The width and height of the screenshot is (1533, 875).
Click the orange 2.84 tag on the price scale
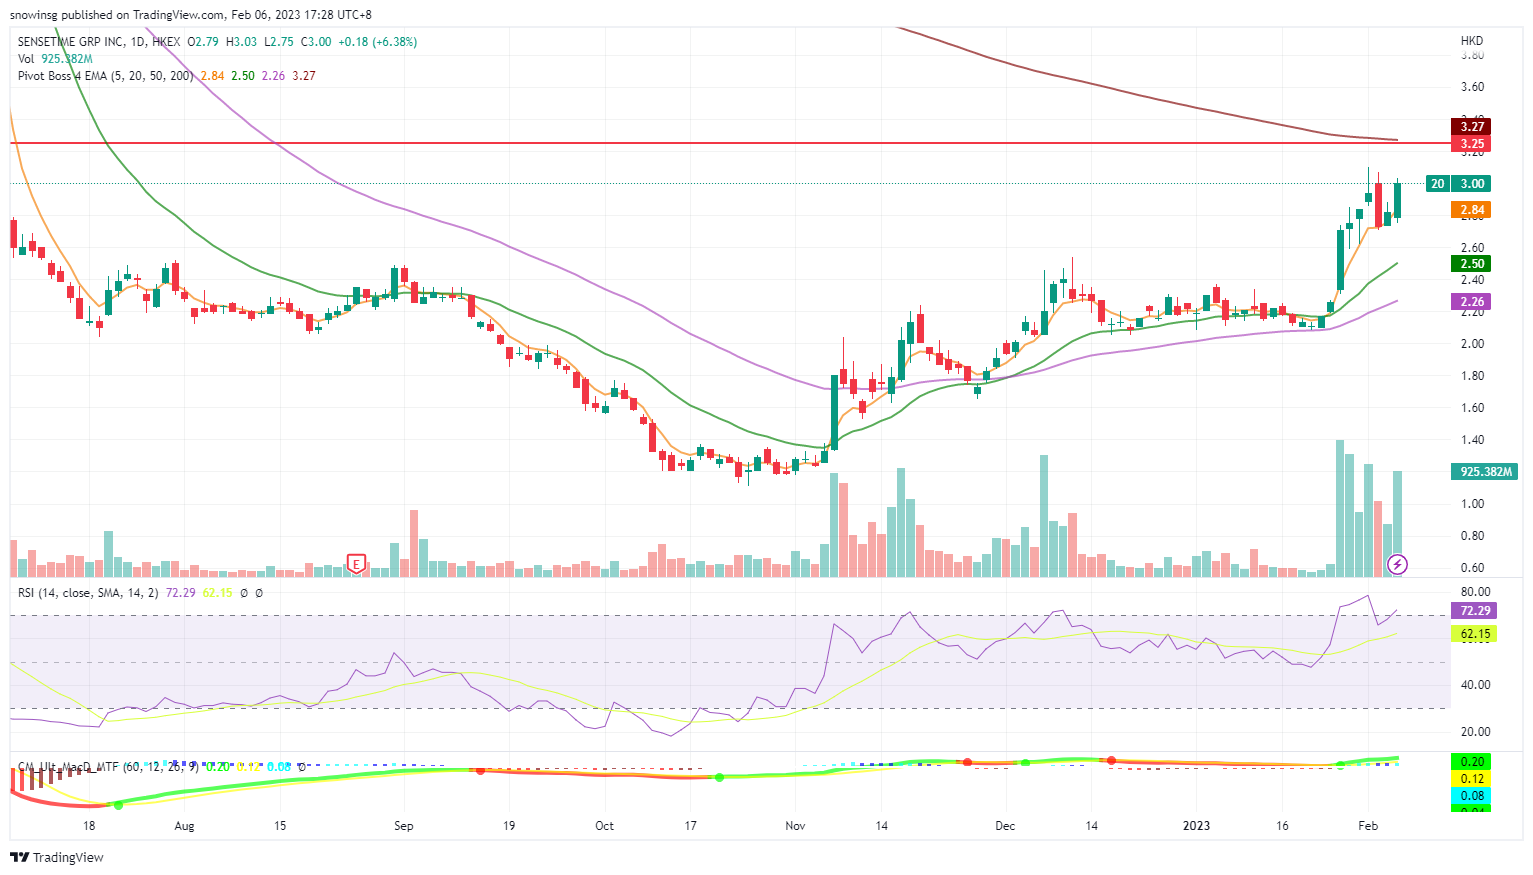pyautogui.click(x=1472, y=210)
